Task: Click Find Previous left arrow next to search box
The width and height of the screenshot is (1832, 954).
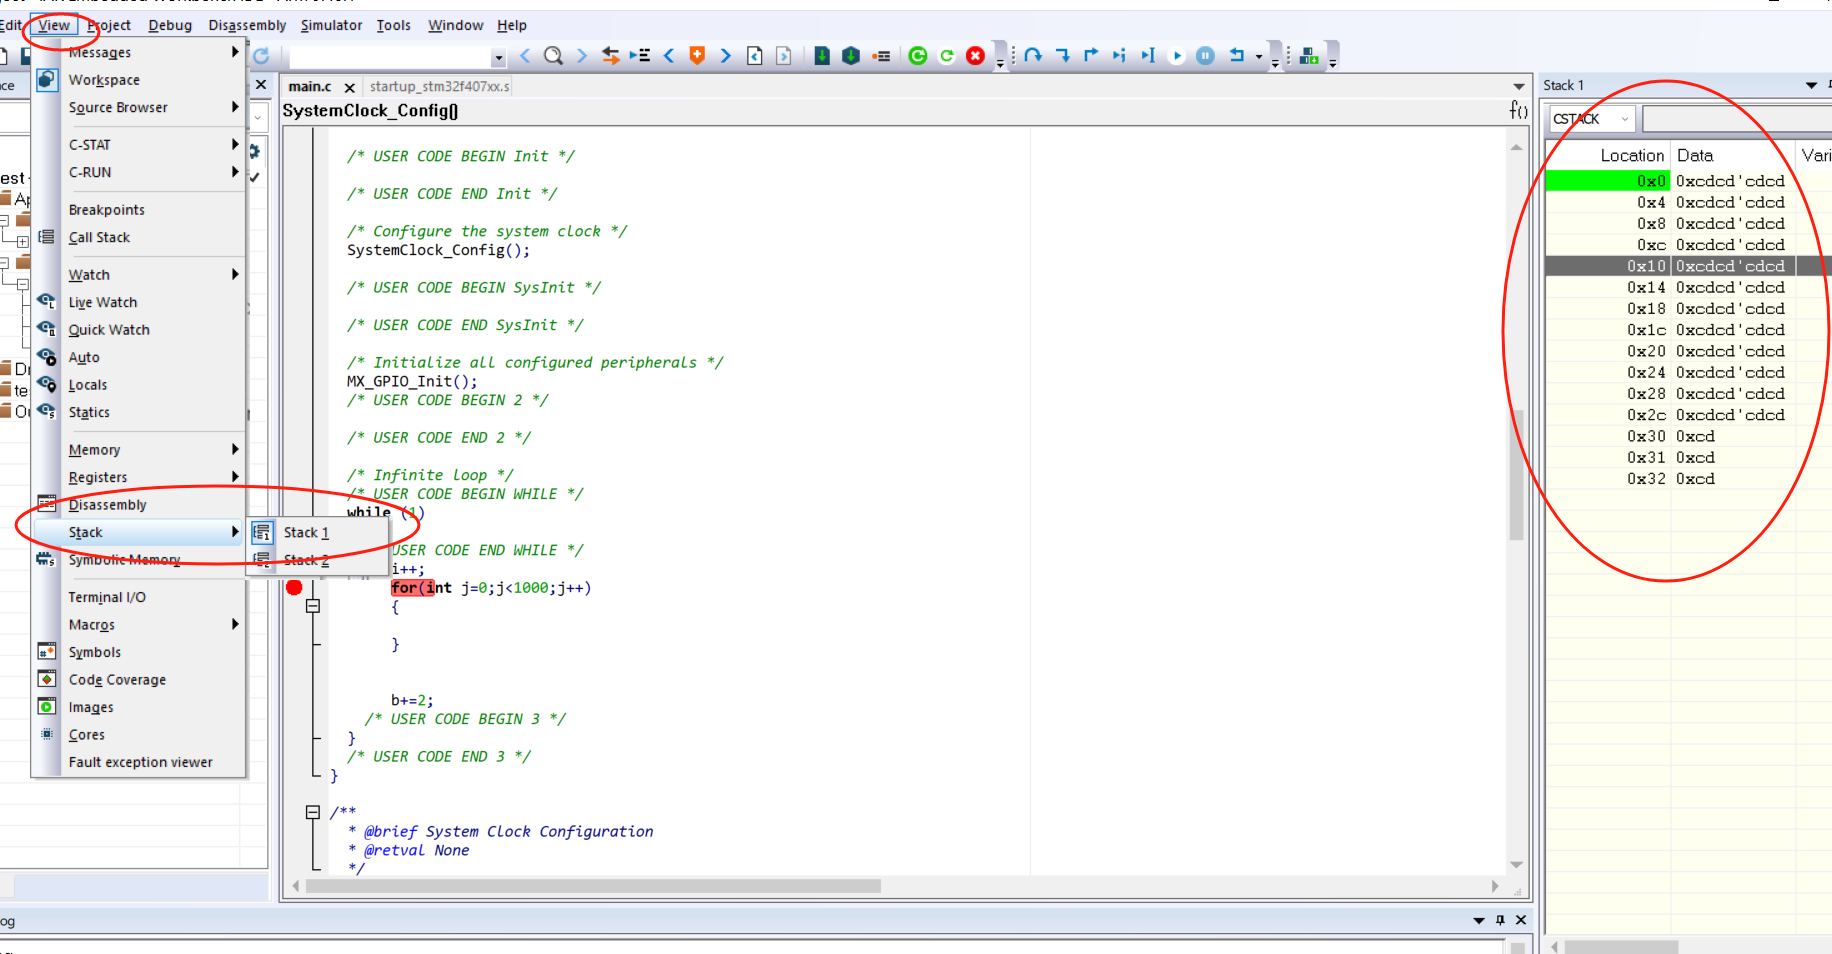Action: pos(525,56)
